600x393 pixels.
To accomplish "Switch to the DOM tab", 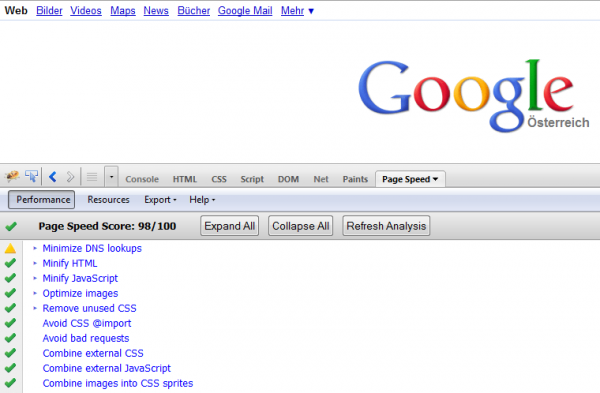I will click(x=288, y=179).
